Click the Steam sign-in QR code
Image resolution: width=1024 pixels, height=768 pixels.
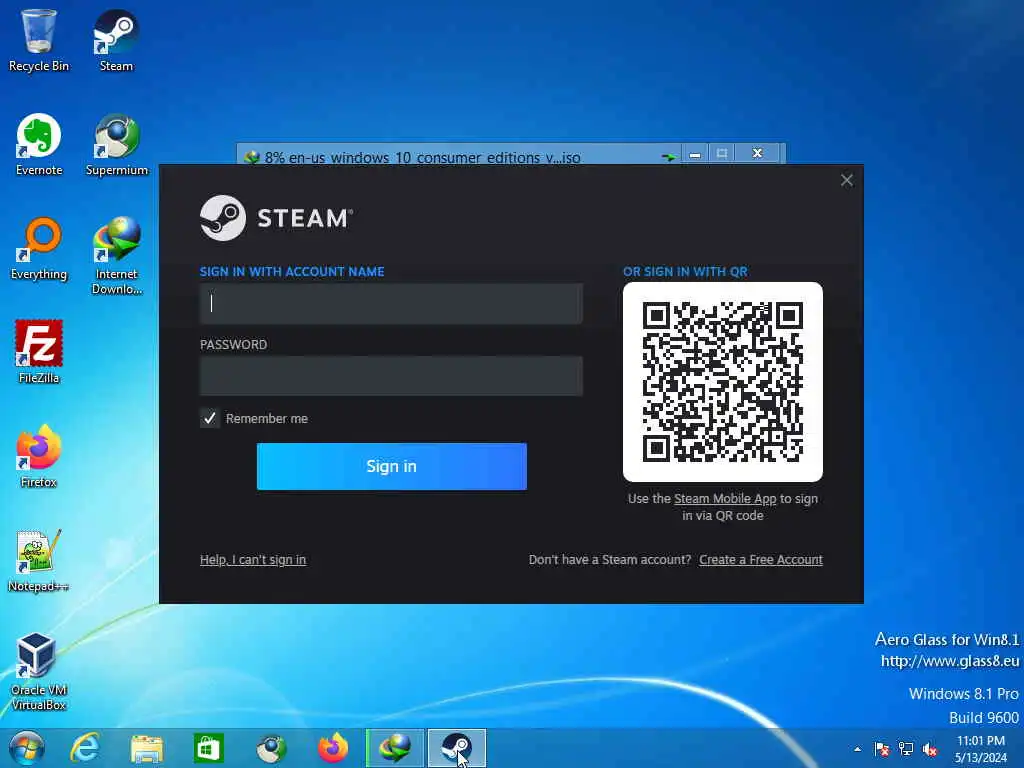[723, 382]
